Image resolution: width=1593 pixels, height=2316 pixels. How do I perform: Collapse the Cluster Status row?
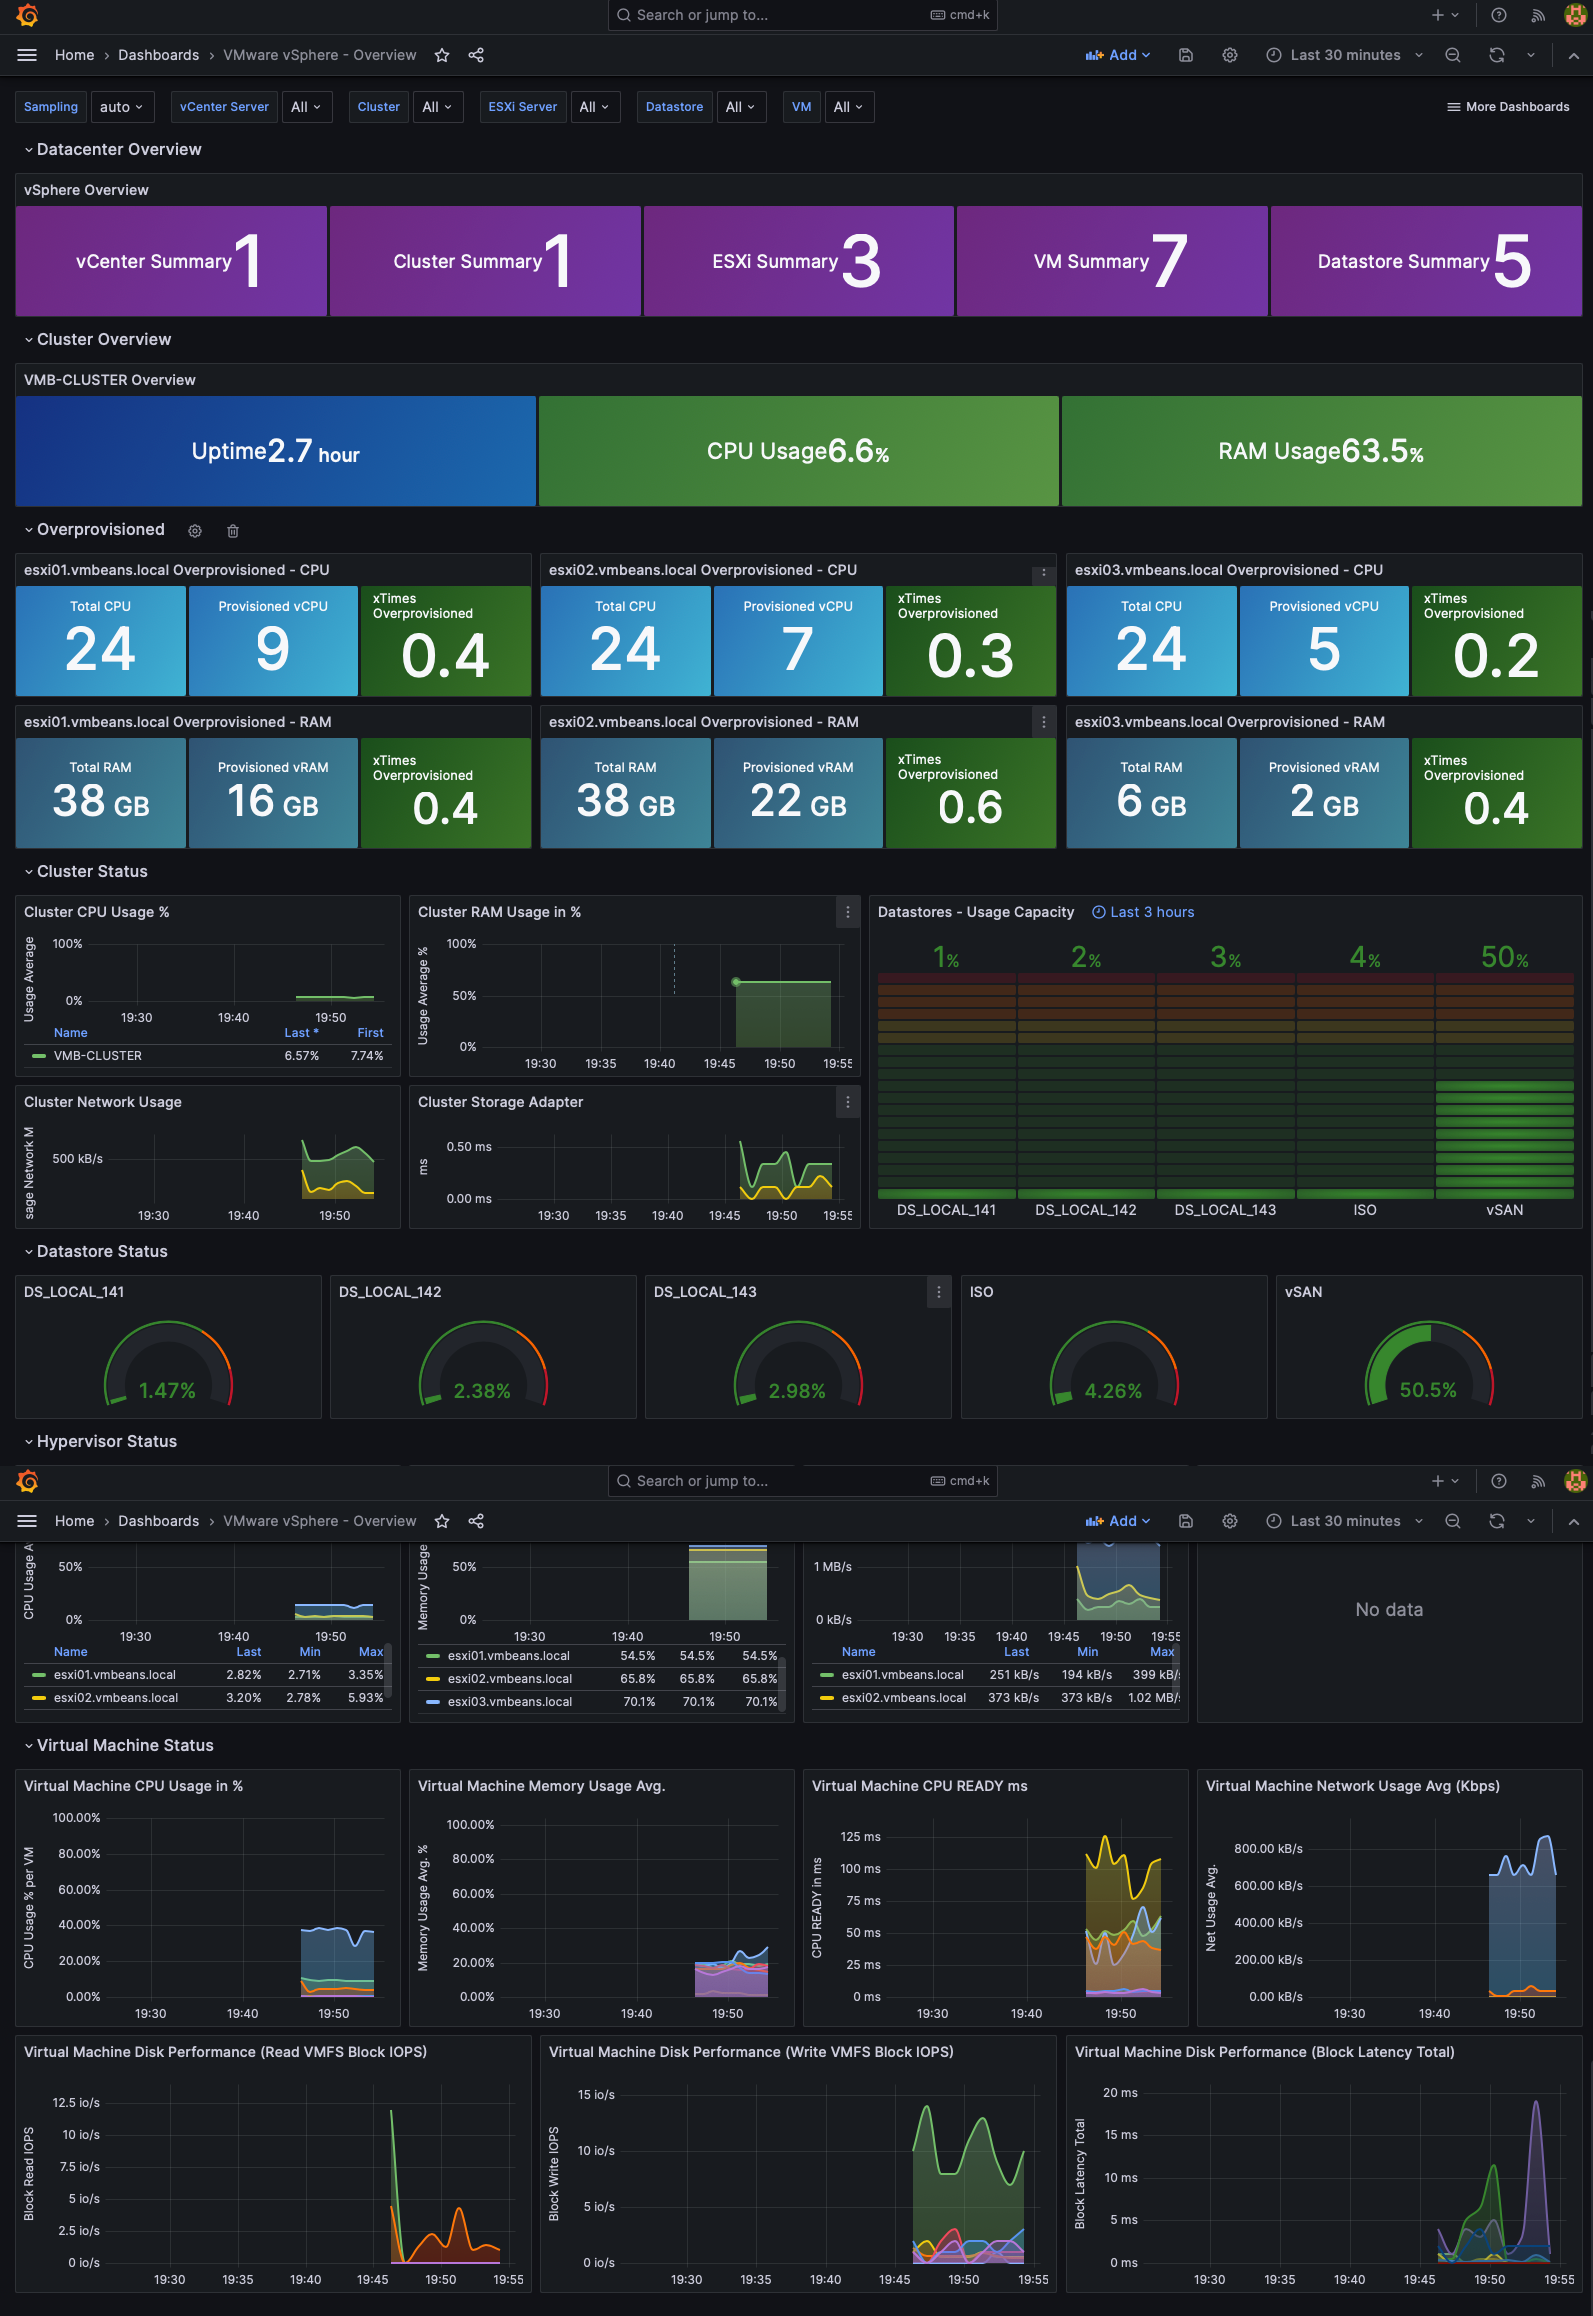[85, 871]
